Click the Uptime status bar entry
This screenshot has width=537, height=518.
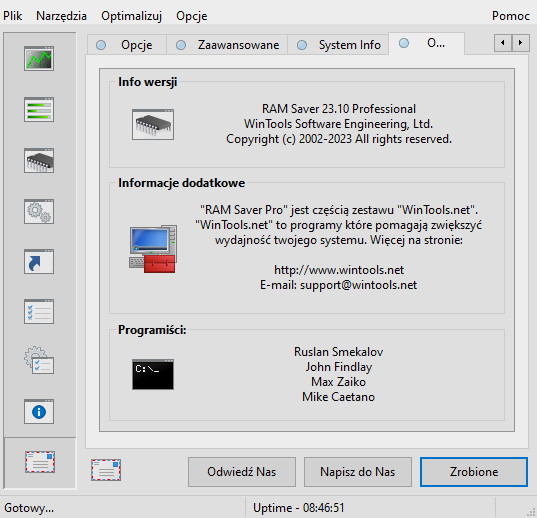[x=299, y=508]
